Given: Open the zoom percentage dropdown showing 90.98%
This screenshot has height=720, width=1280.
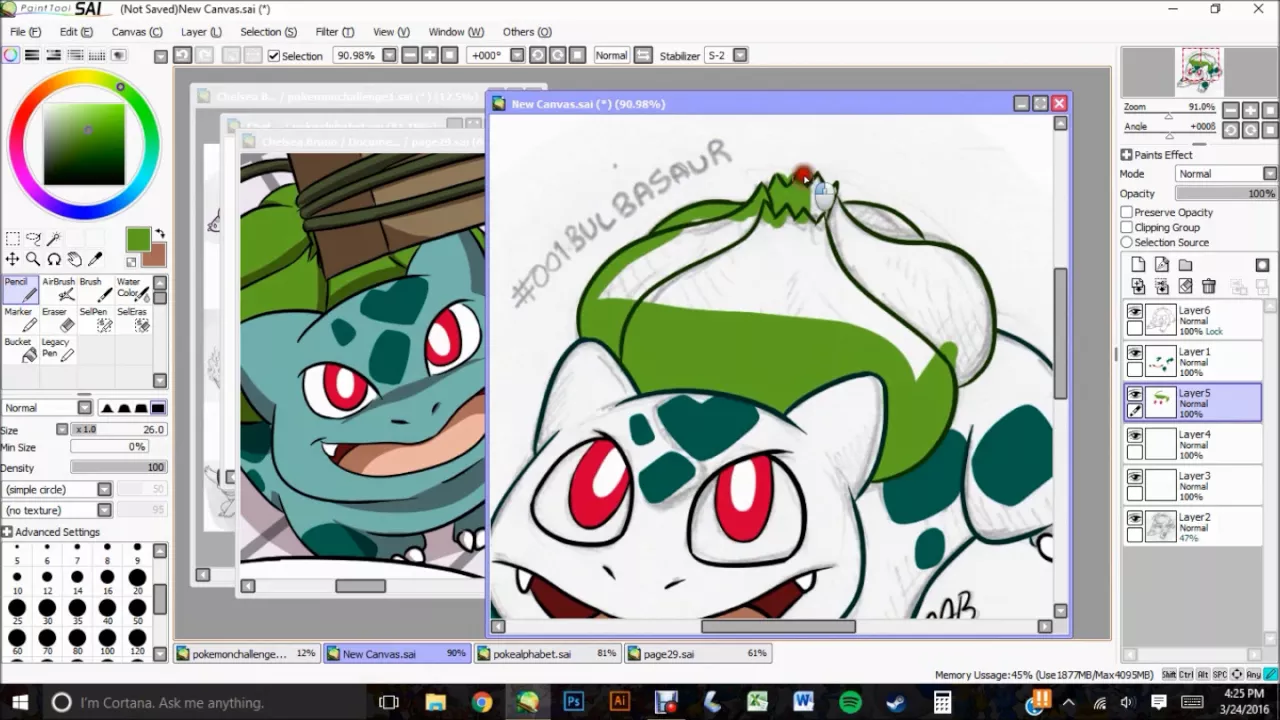Looking at the screenshot, I should [x=389, y=56].
